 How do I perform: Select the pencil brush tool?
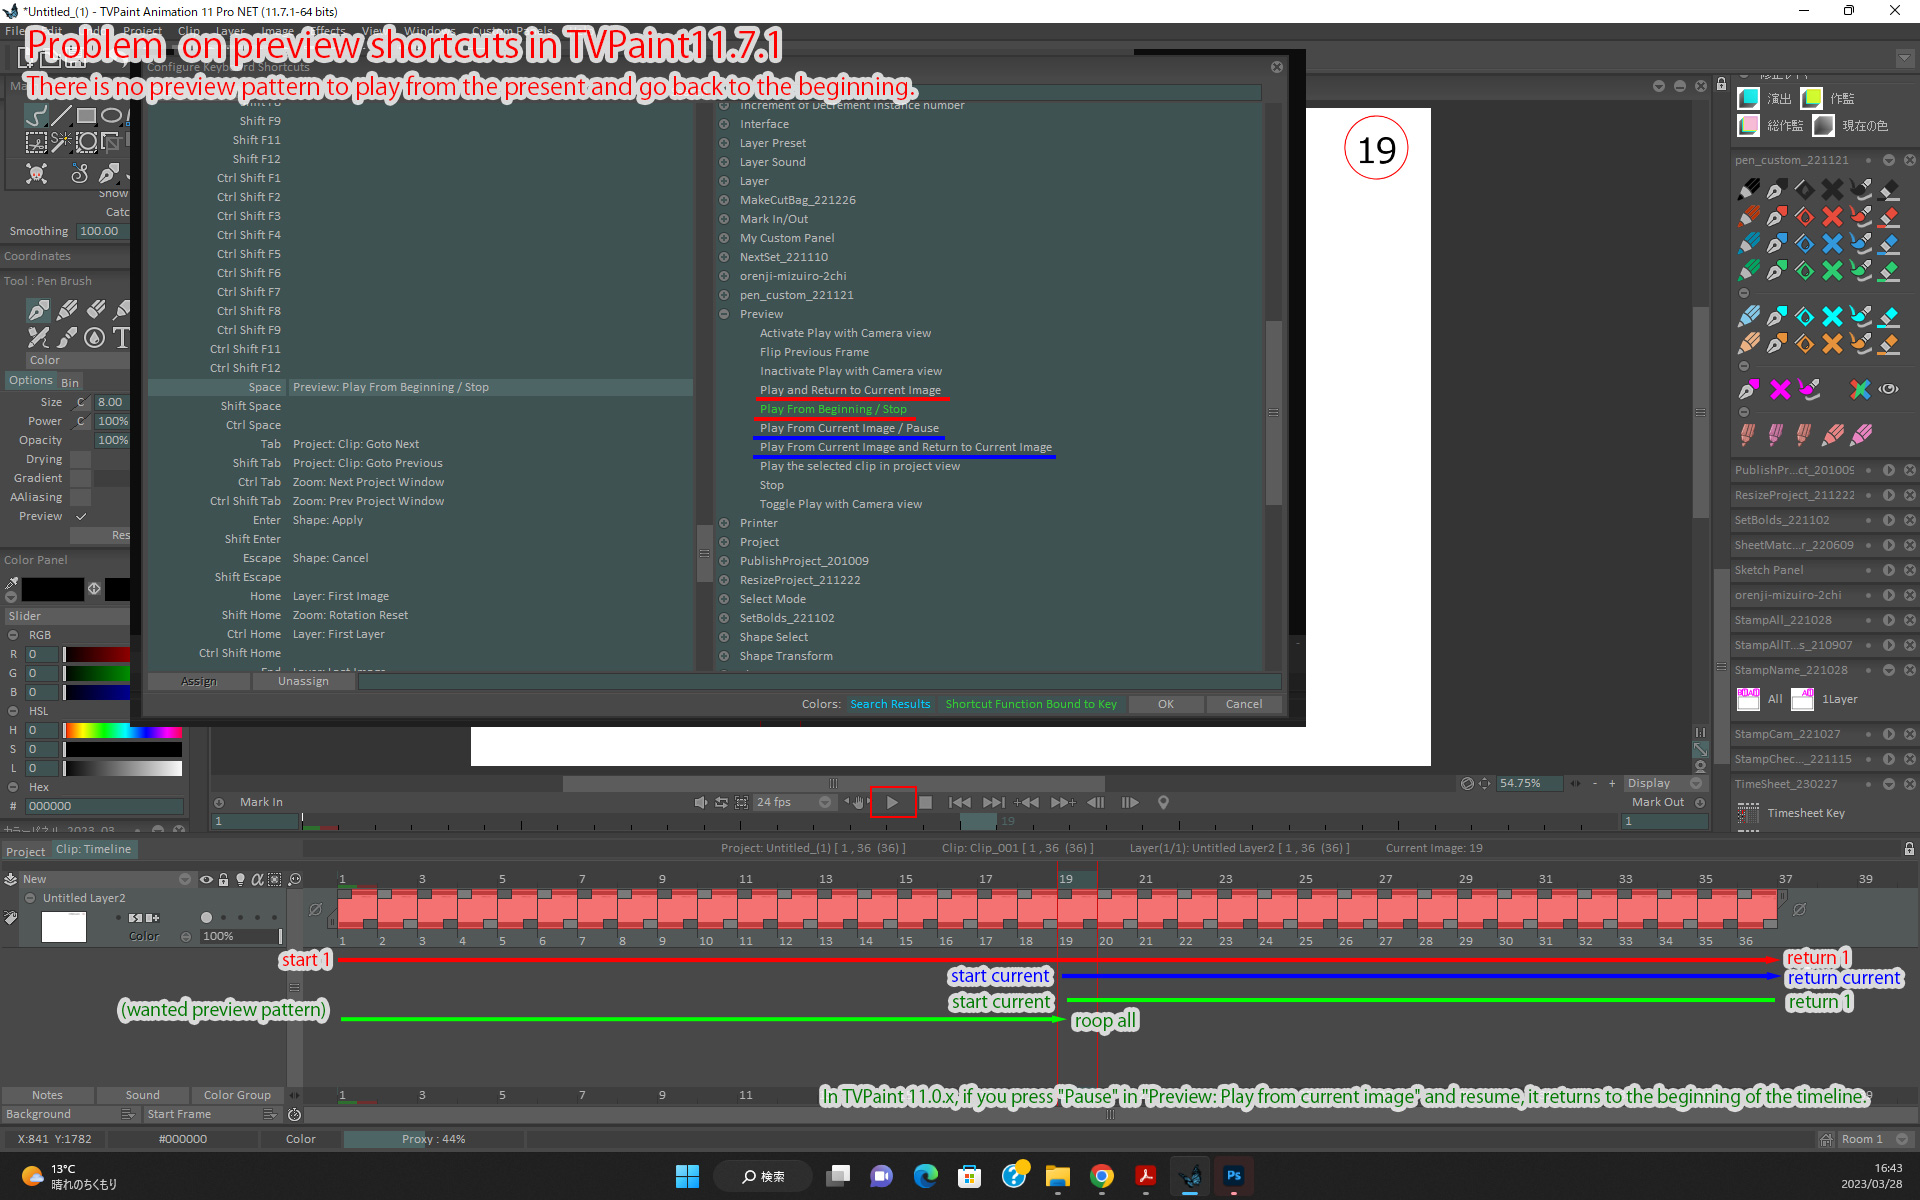point(67,310)
